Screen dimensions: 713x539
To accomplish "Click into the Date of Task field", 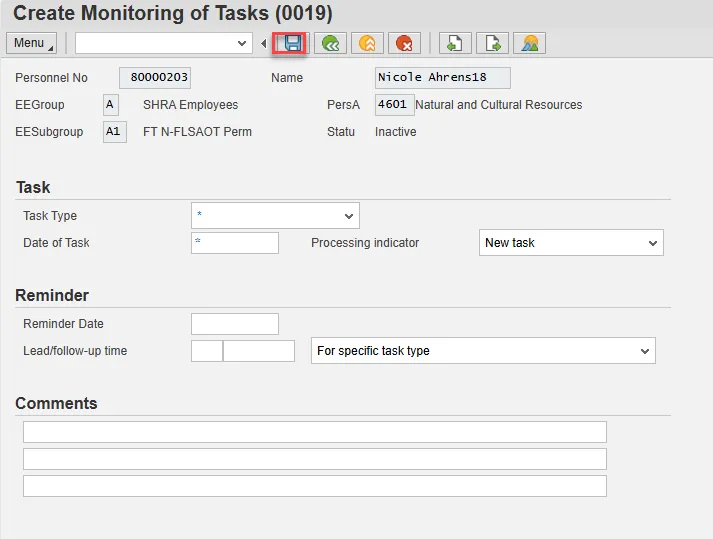I will click(x=235, y=243).
